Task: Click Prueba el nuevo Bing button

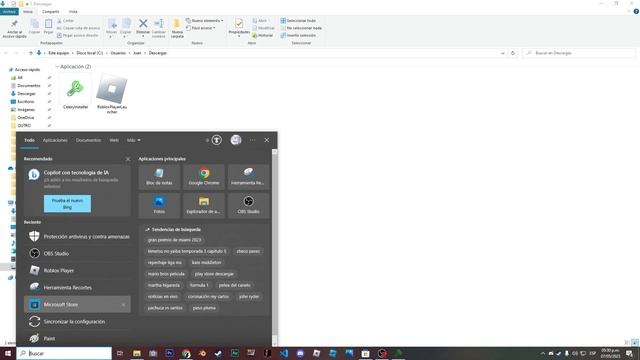Action: [67, 204]
